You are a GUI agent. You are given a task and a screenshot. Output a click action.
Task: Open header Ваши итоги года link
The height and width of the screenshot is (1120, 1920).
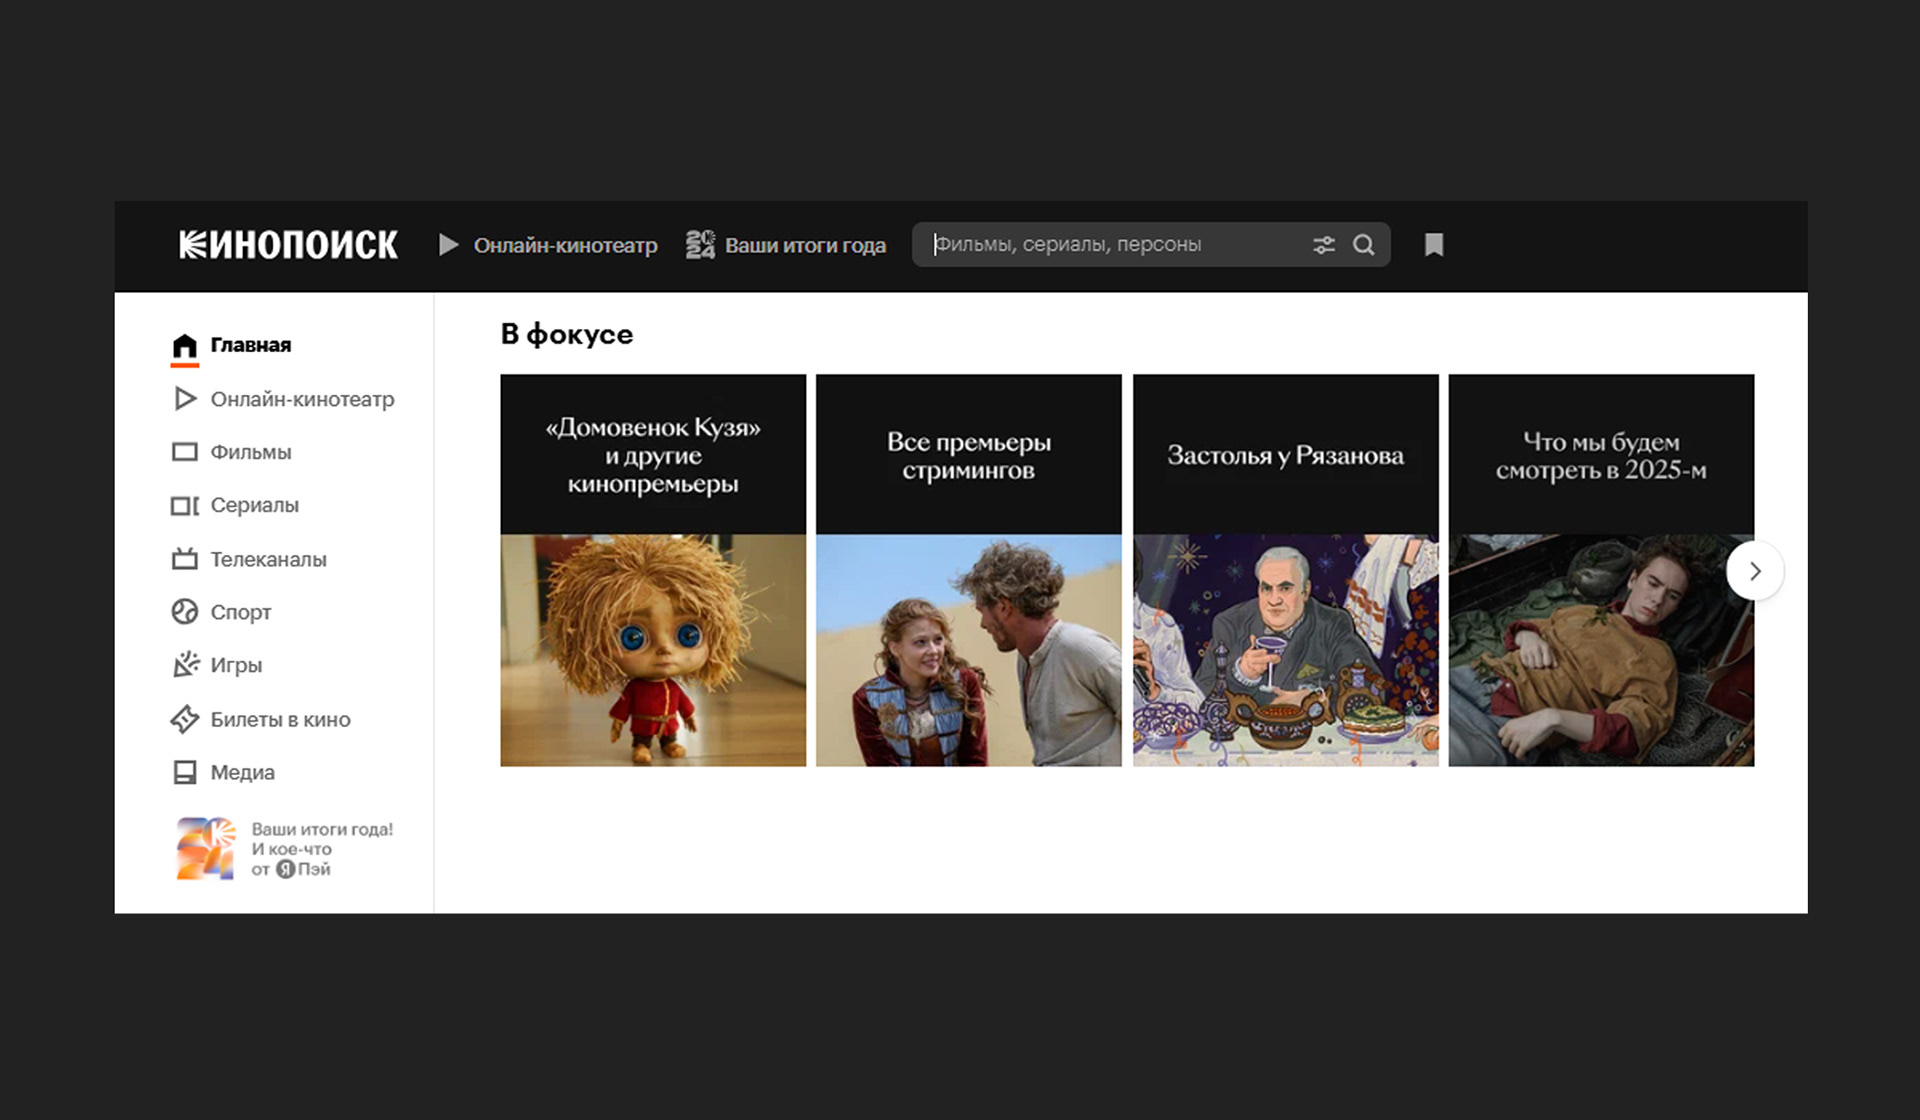pos(805,245)
